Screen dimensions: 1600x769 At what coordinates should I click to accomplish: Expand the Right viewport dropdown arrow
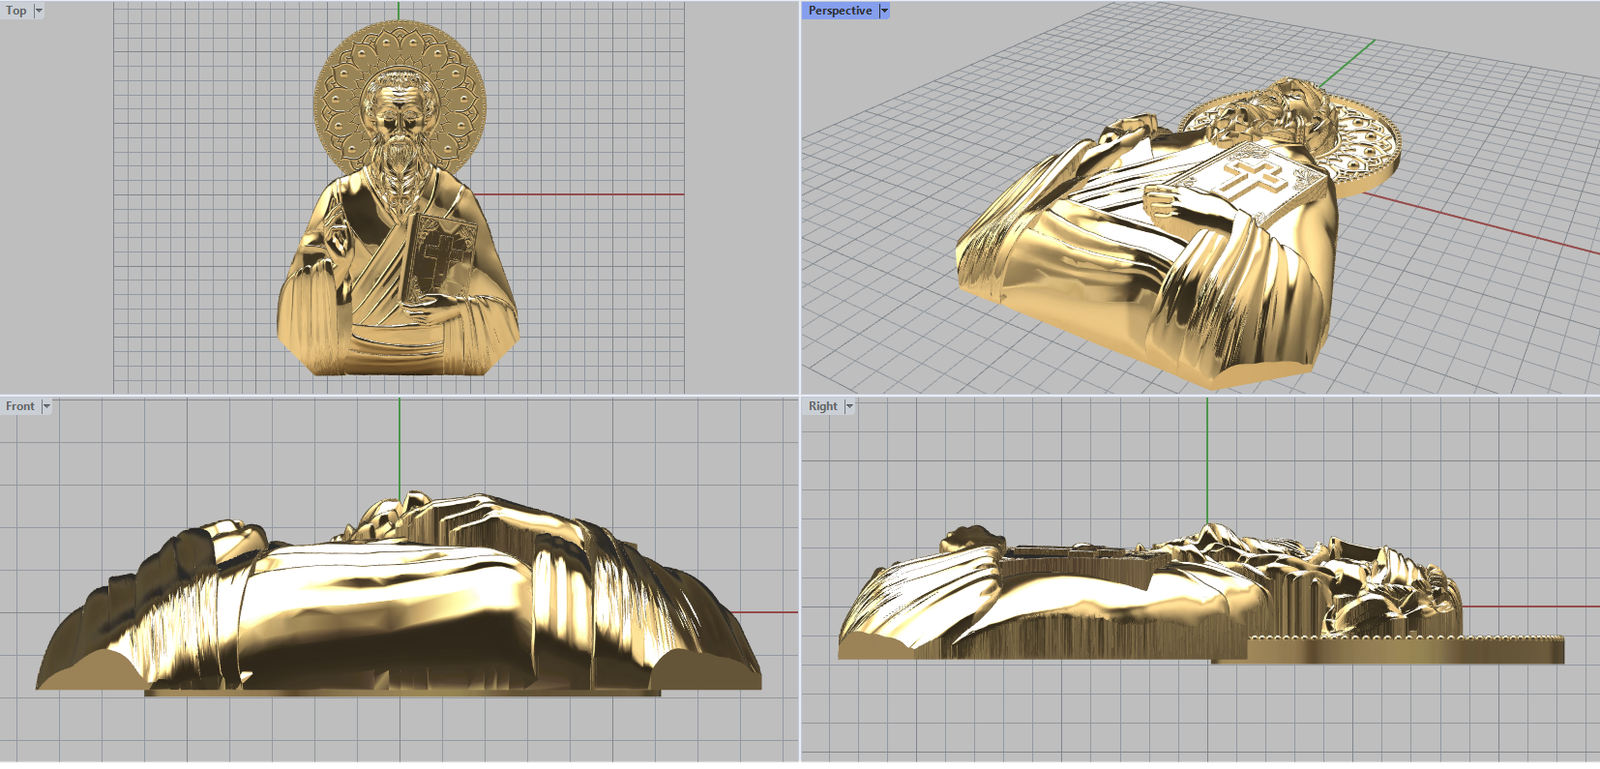point(849,406)
